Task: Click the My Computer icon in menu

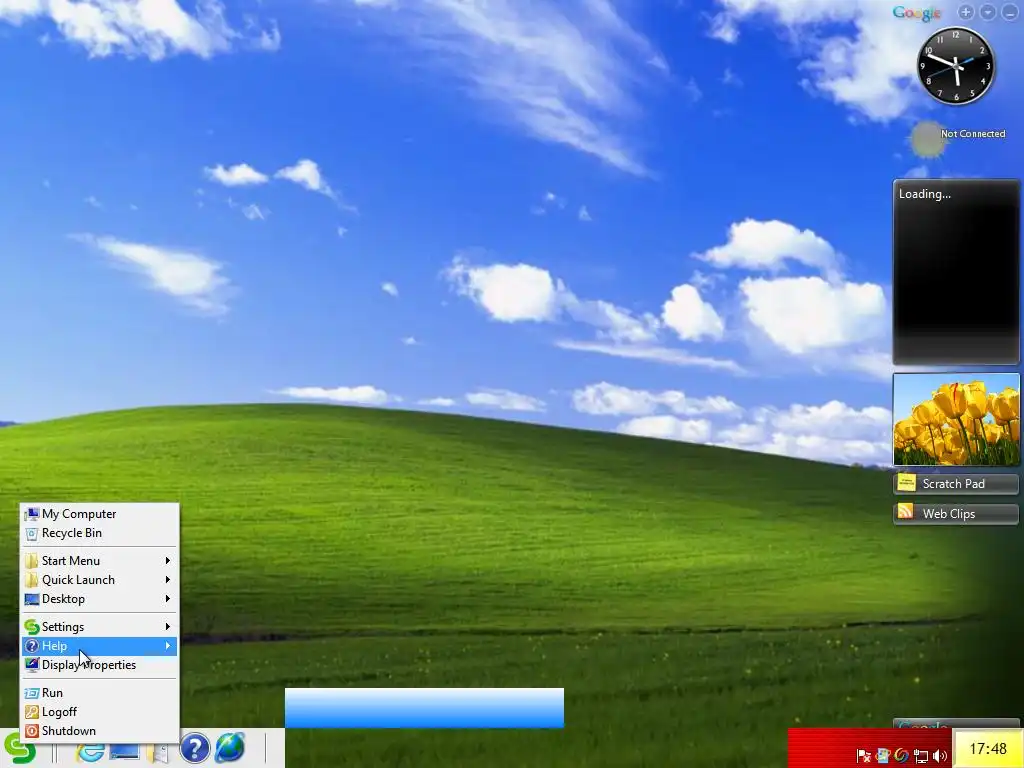Action: pyautogui.click(x=31, y=515)
